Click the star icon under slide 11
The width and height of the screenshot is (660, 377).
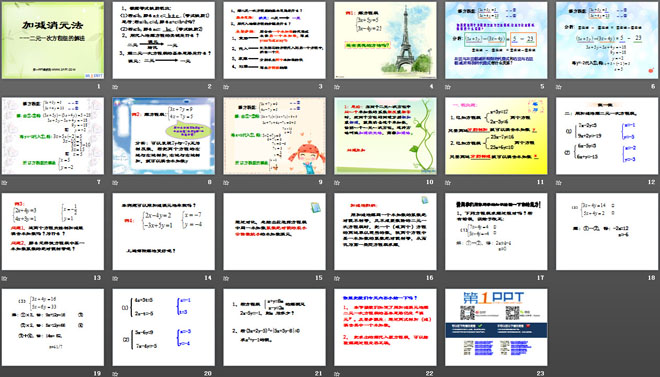coord(447,183)
